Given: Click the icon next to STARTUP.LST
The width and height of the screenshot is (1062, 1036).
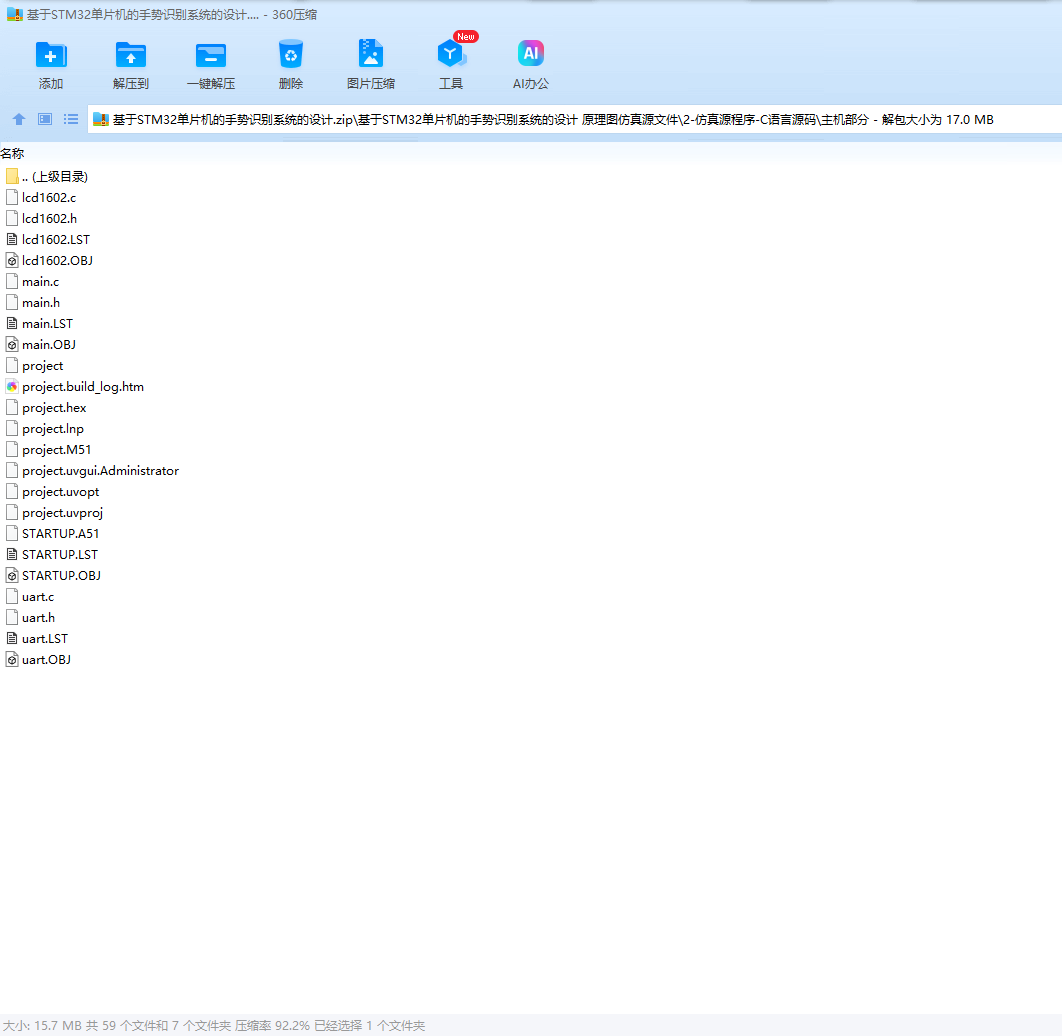Looking at the screenshot, I should click(x=12, y=555).
